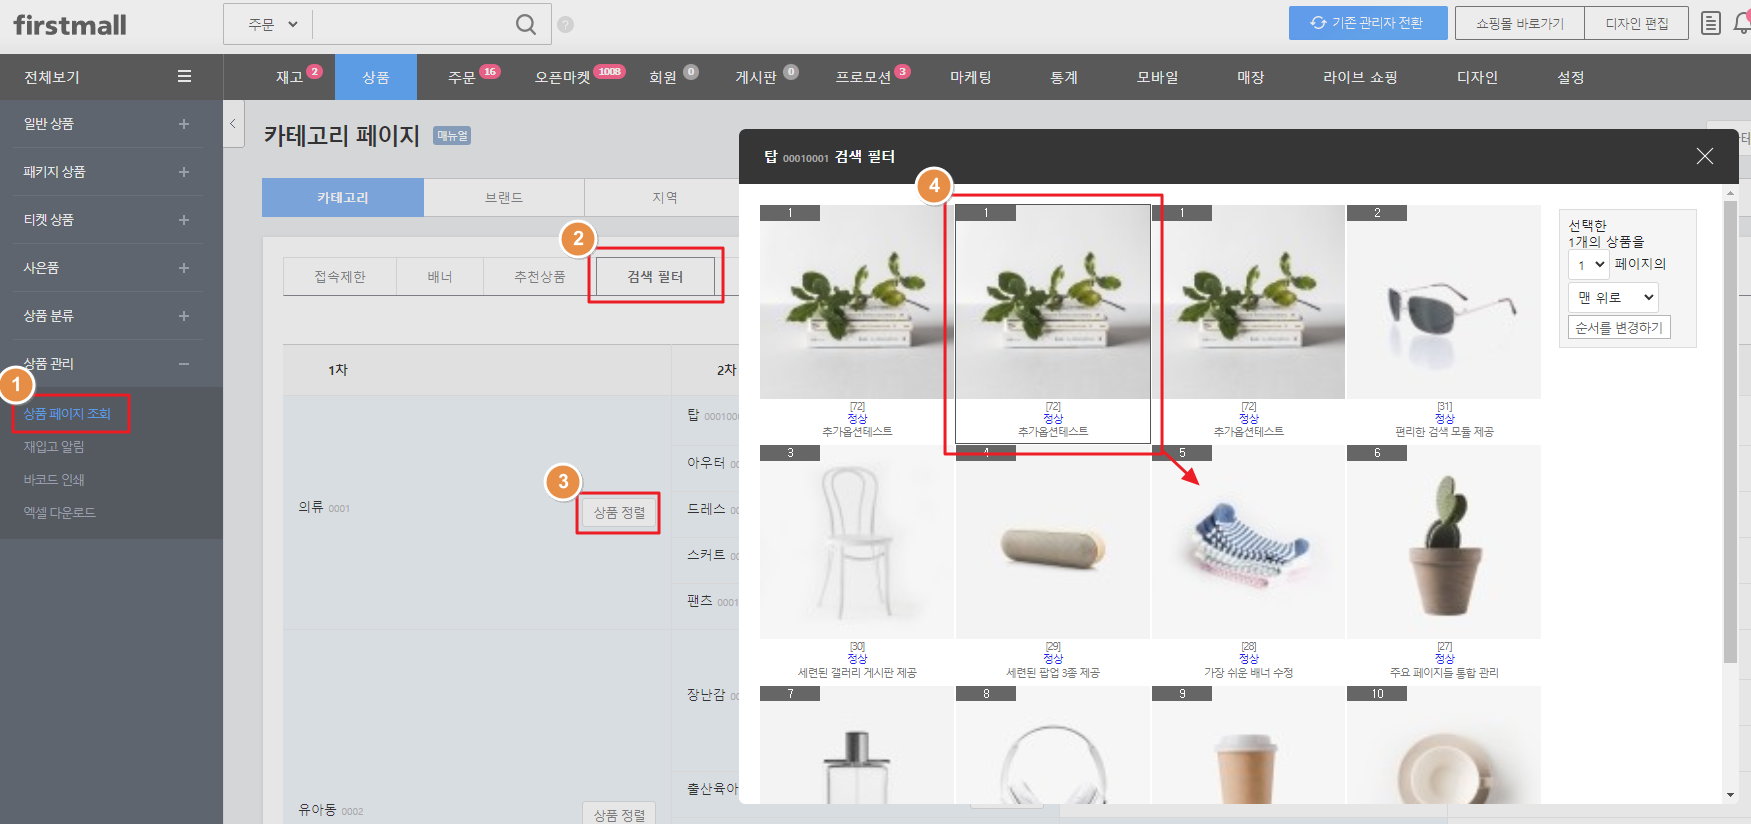Expand the 사은품 plus icon

pos(184,268)
